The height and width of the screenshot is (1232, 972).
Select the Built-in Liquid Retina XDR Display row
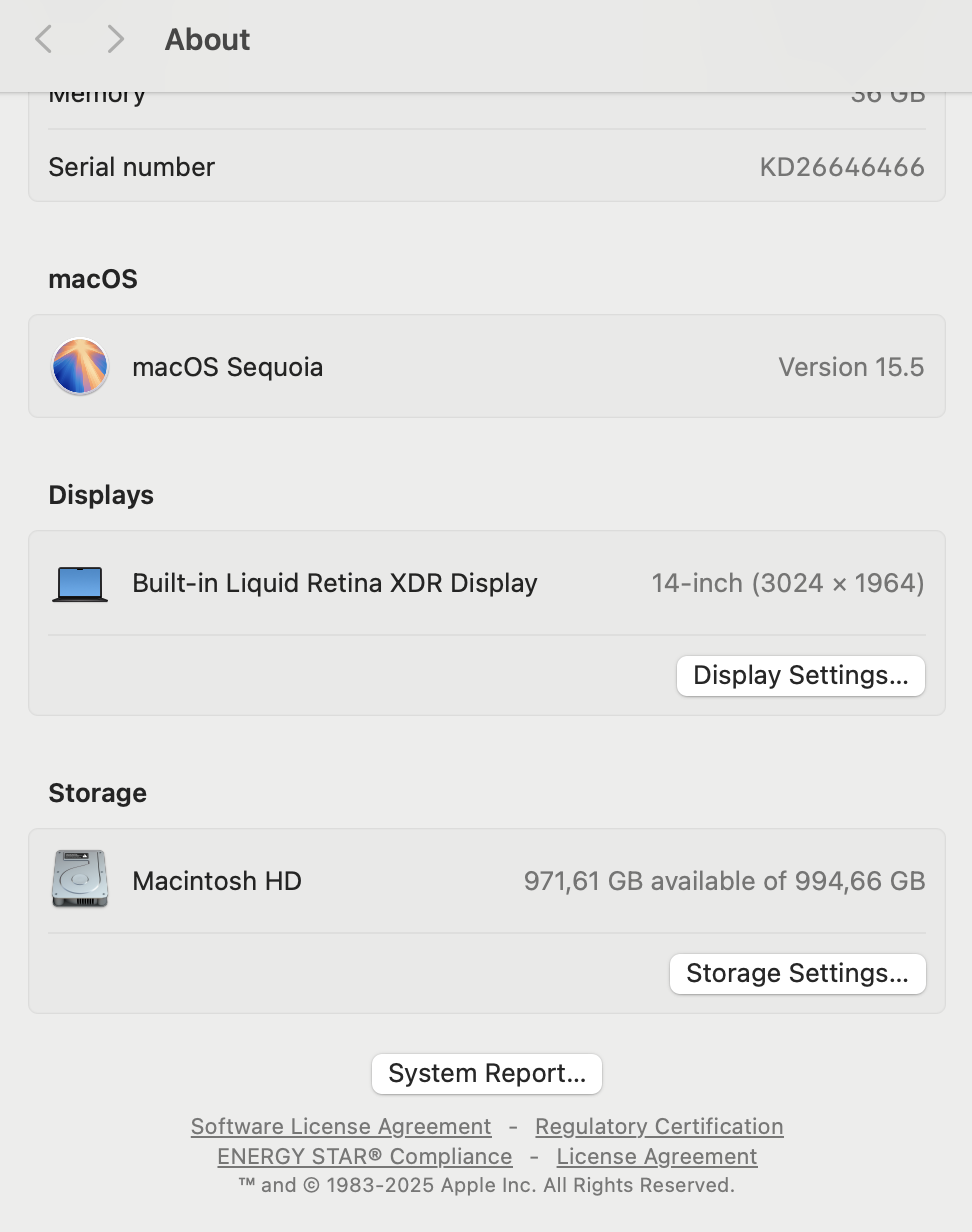tap(486, 582)
